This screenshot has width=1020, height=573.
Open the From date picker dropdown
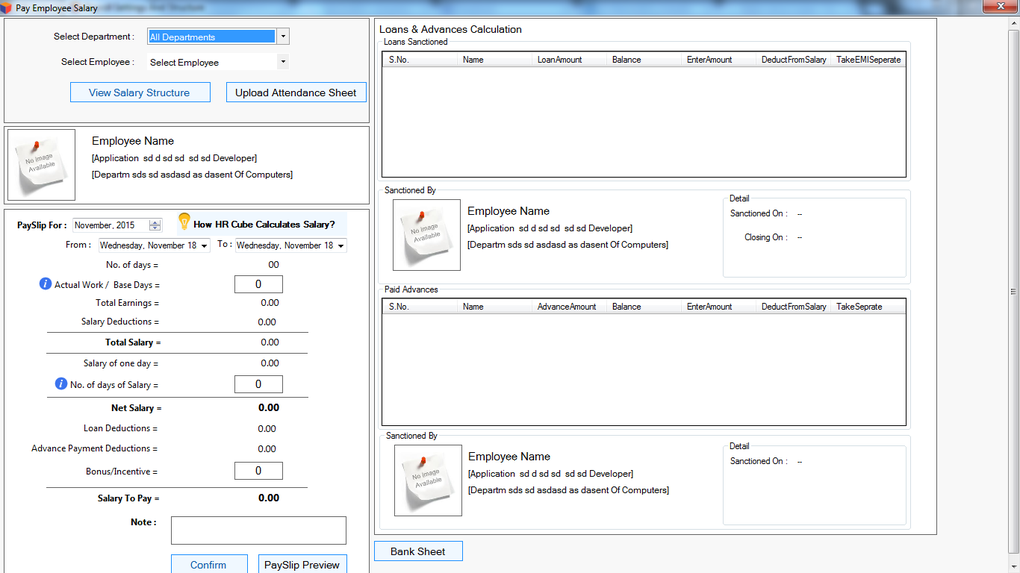pyautogui.click(x=204, y=245)
